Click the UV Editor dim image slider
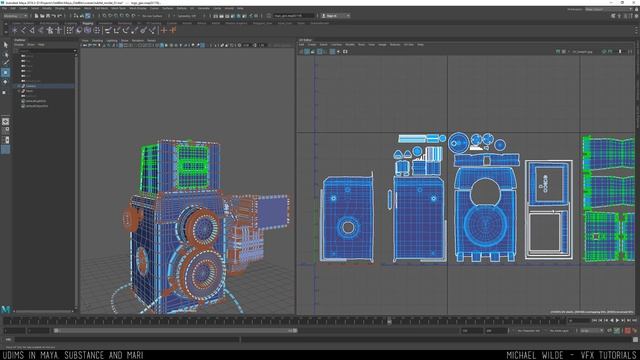The height and width of the screenshot is (360, 640). click(x=620, y=52)
